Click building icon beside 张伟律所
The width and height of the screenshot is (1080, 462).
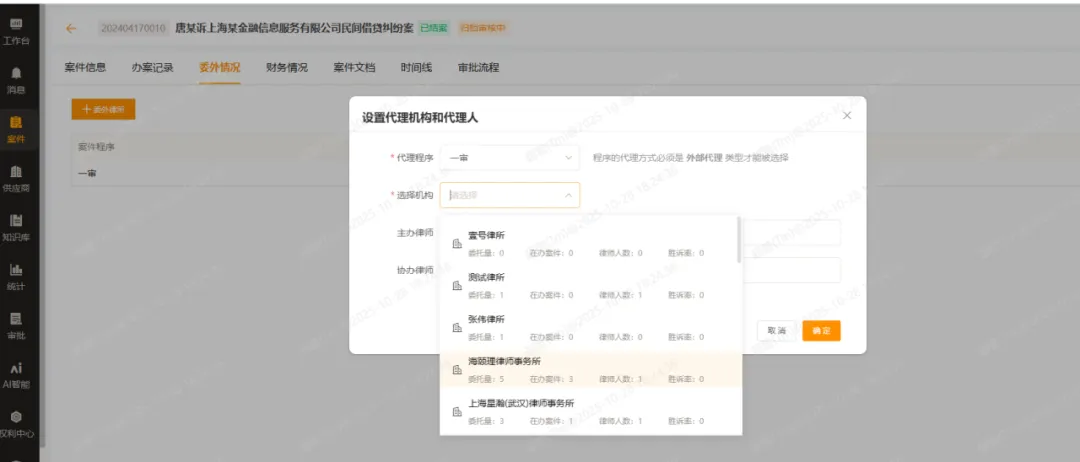pyautogui.click(x=457, y=328)
